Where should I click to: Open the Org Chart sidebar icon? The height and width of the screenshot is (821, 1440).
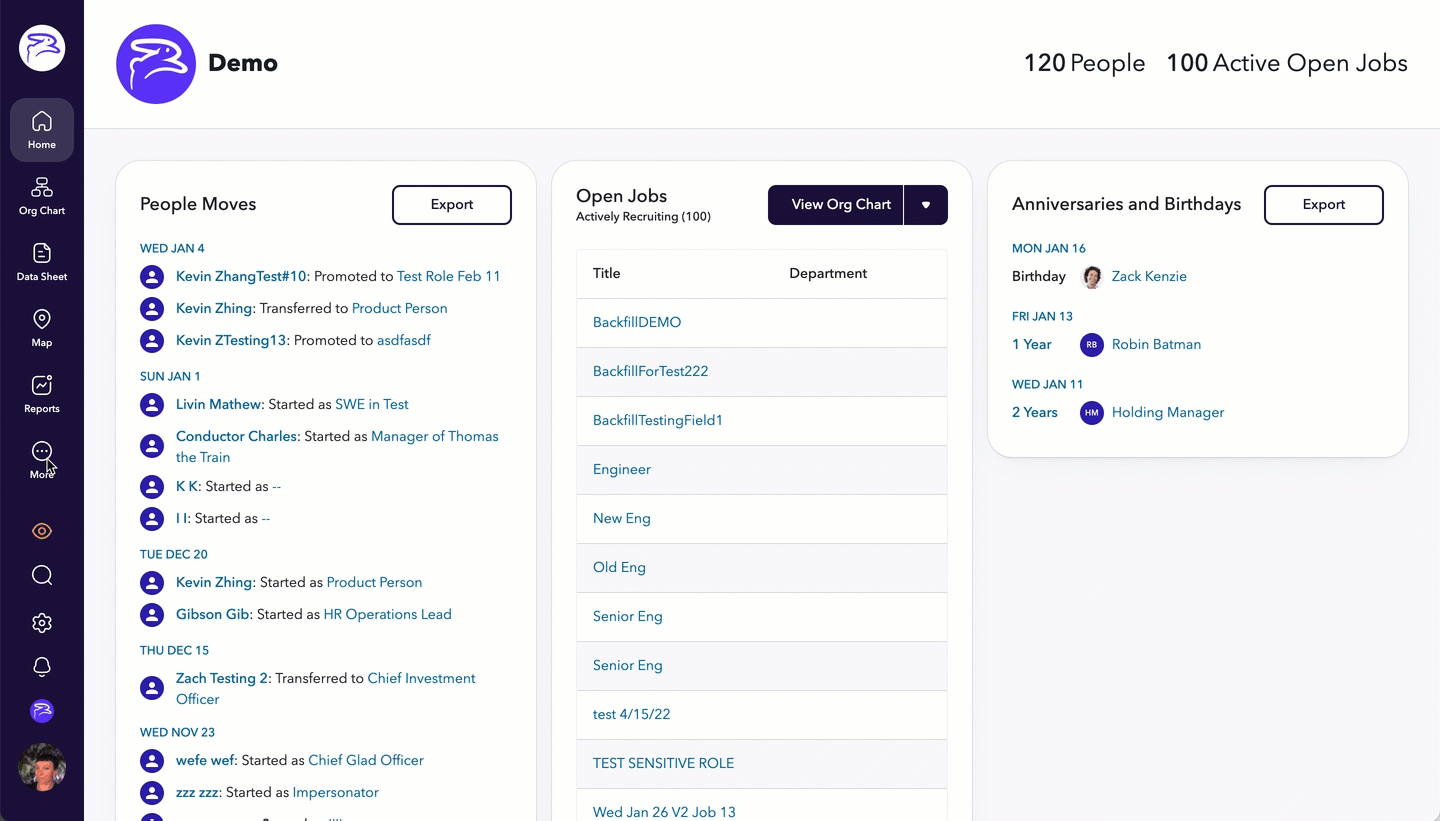click(x=42, y=196)
